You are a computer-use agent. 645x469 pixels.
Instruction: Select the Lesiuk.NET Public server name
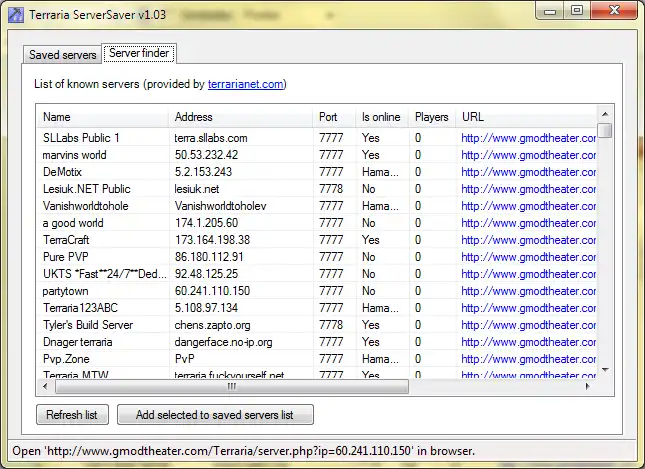click(x=87, y=189)
